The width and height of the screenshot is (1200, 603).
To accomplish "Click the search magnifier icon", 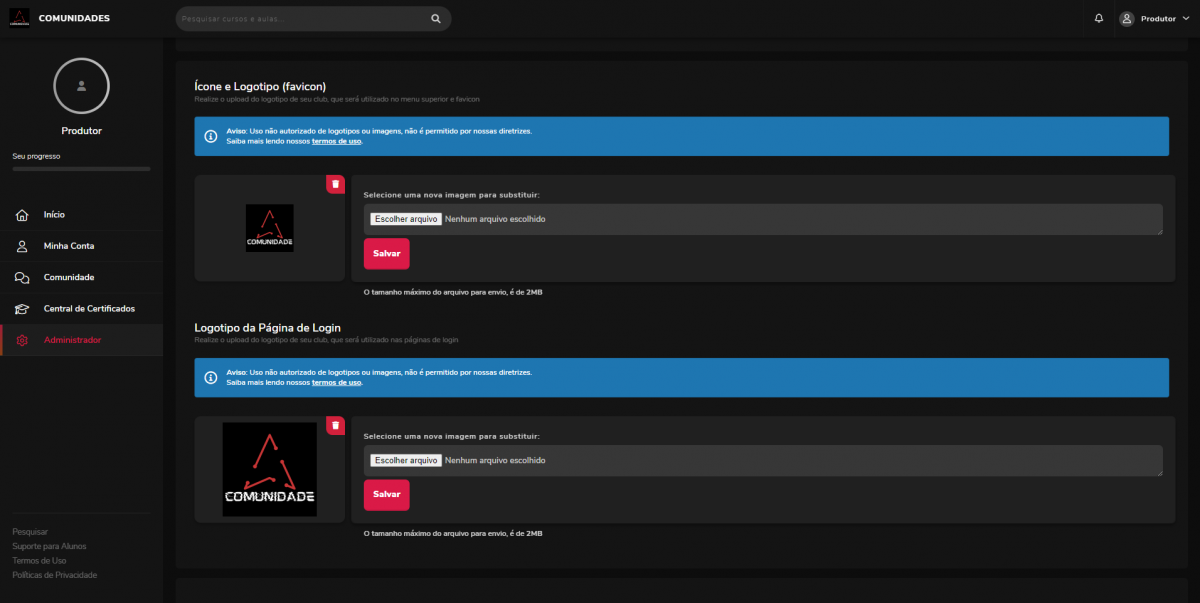I will click(436, 18).
